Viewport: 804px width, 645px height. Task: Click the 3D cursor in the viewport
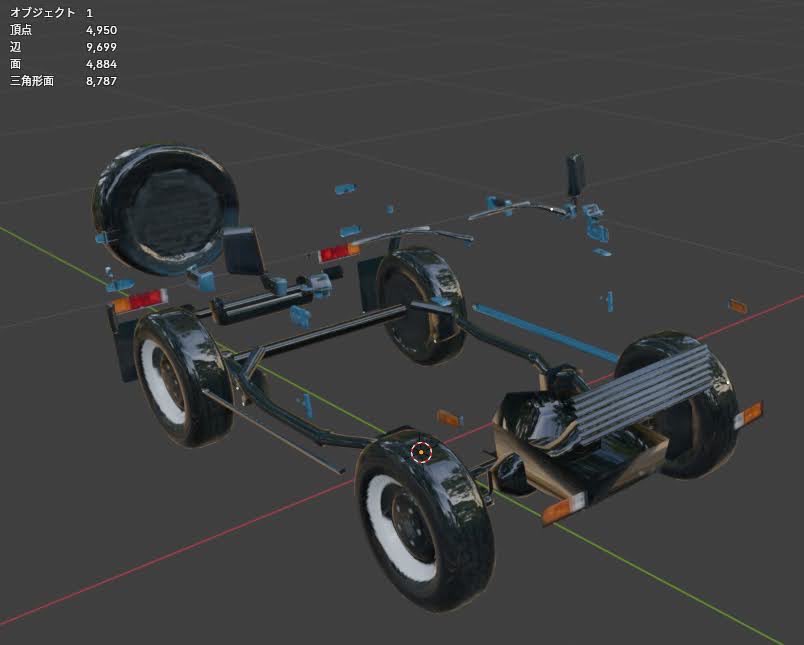(421, 452)
